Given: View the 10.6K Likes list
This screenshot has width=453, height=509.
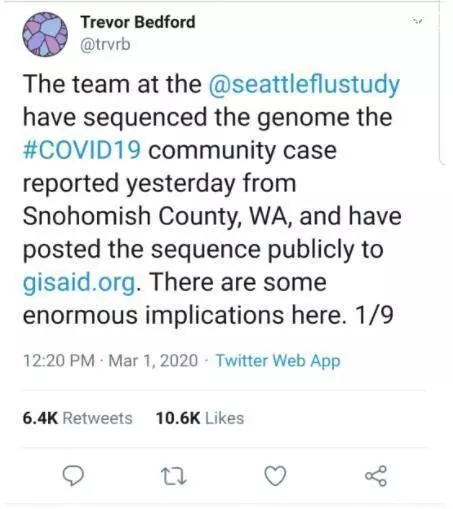Looking at the screenshot, I should (x=200, y=418).
